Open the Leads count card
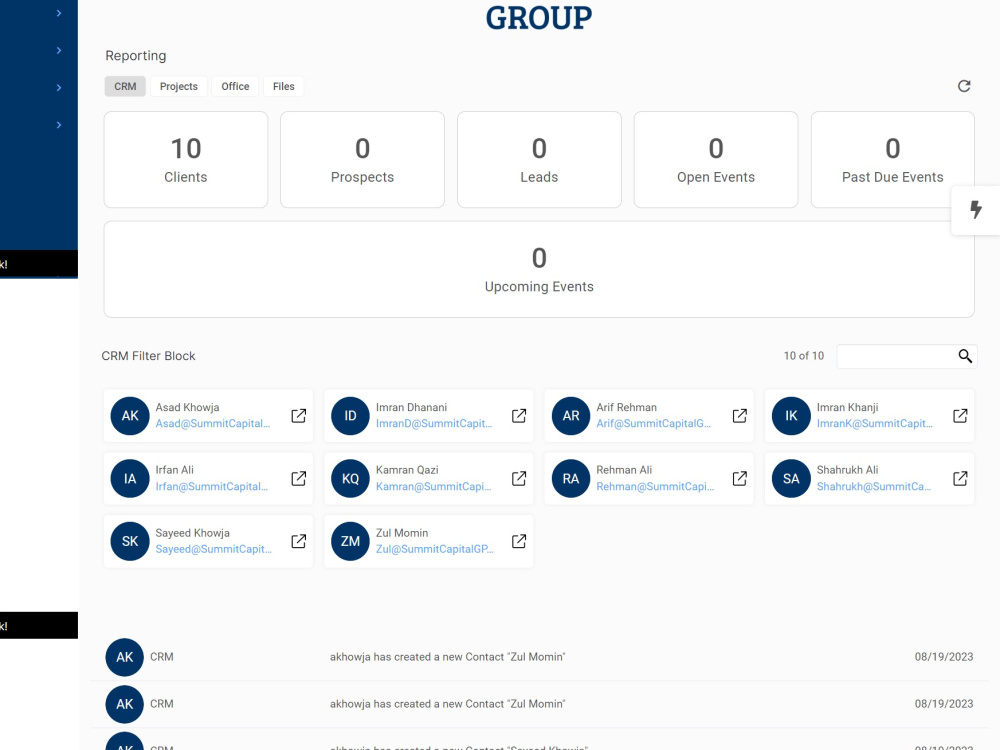 (x=539, y=159)
